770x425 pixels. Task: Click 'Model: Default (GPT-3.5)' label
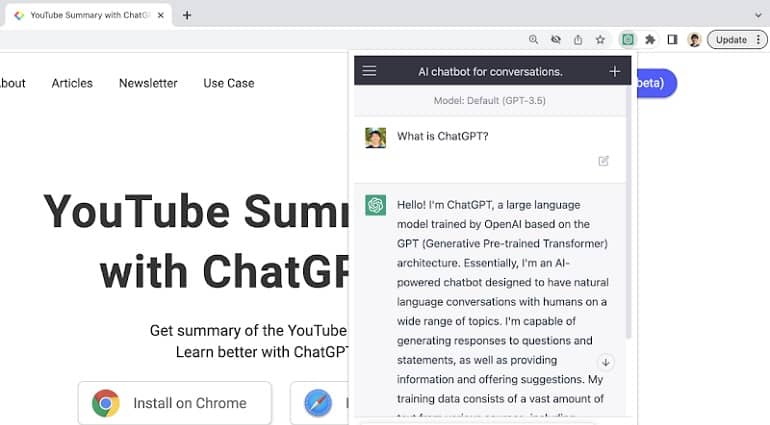click(x=490, y=100)
